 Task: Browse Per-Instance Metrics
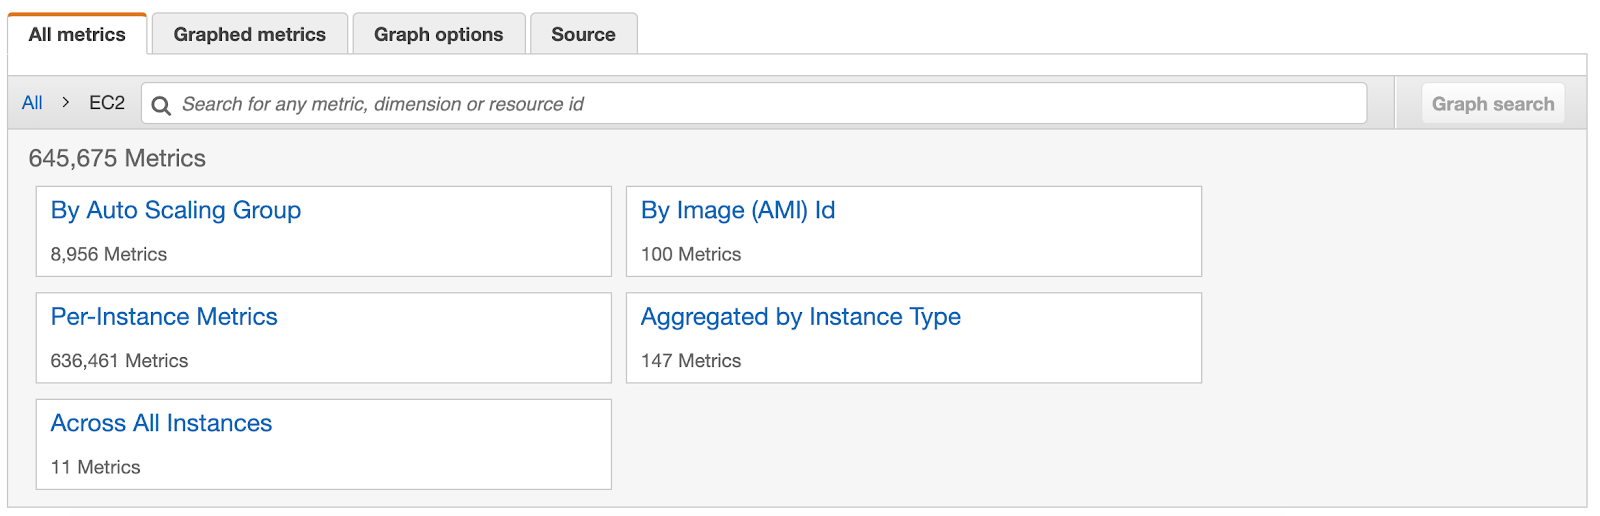click(x=164, y=317)
